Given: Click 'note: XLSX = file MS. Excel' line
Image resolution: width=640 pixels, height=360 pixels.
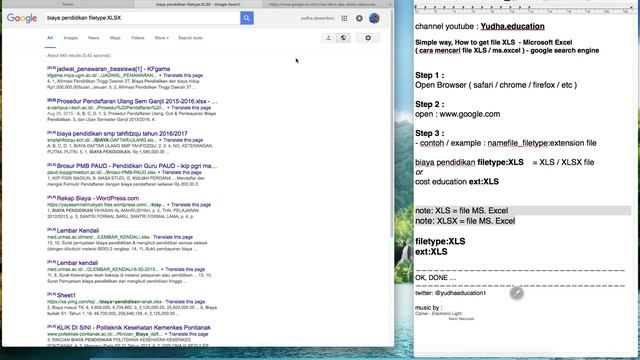Looking at the screenshot, I should point(465,221).
